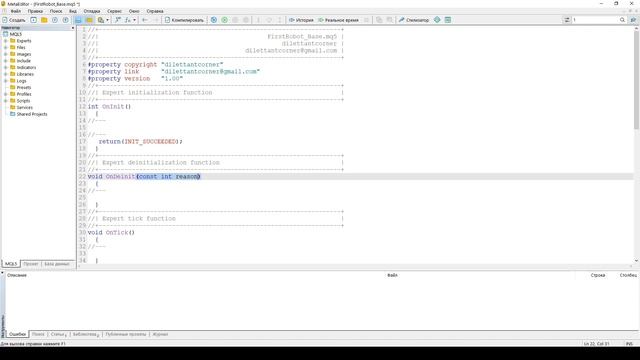This screenshot has width=640, height=360.
Task: Click the История profiling button
Action: click(301, 20)
